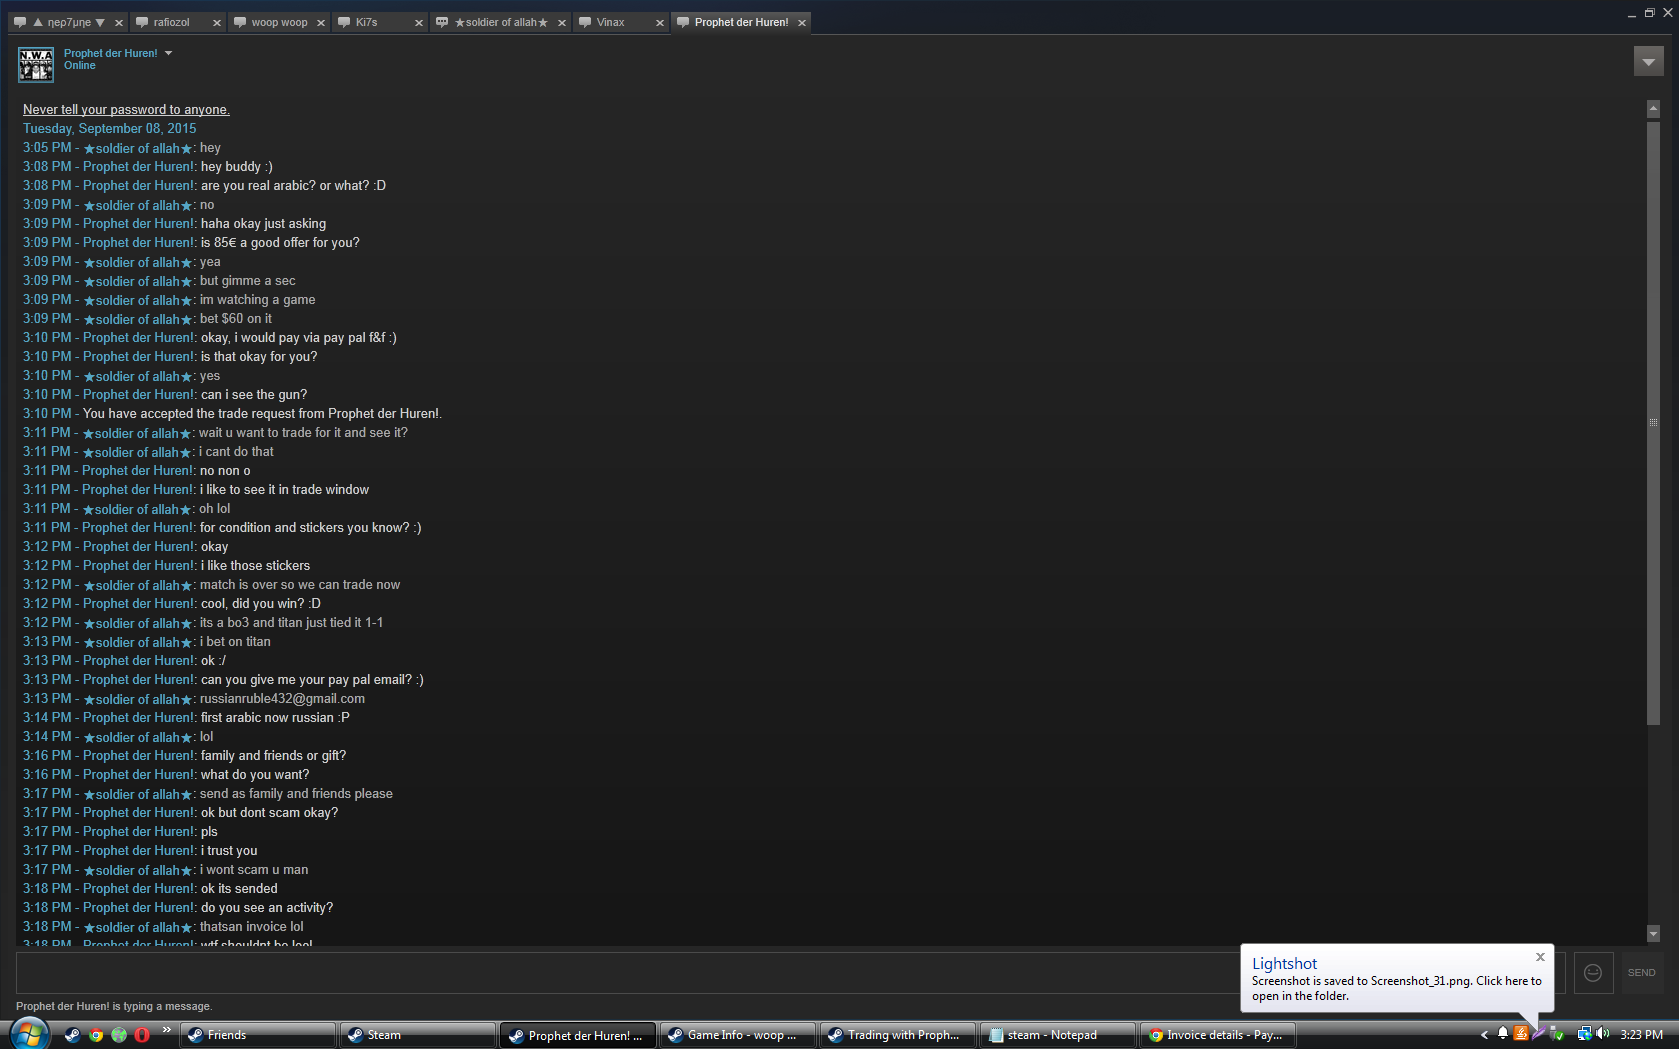Open the Windows Start menu orb
This screenshot has height=1049, width=1679.
[x=29, y=1033]
